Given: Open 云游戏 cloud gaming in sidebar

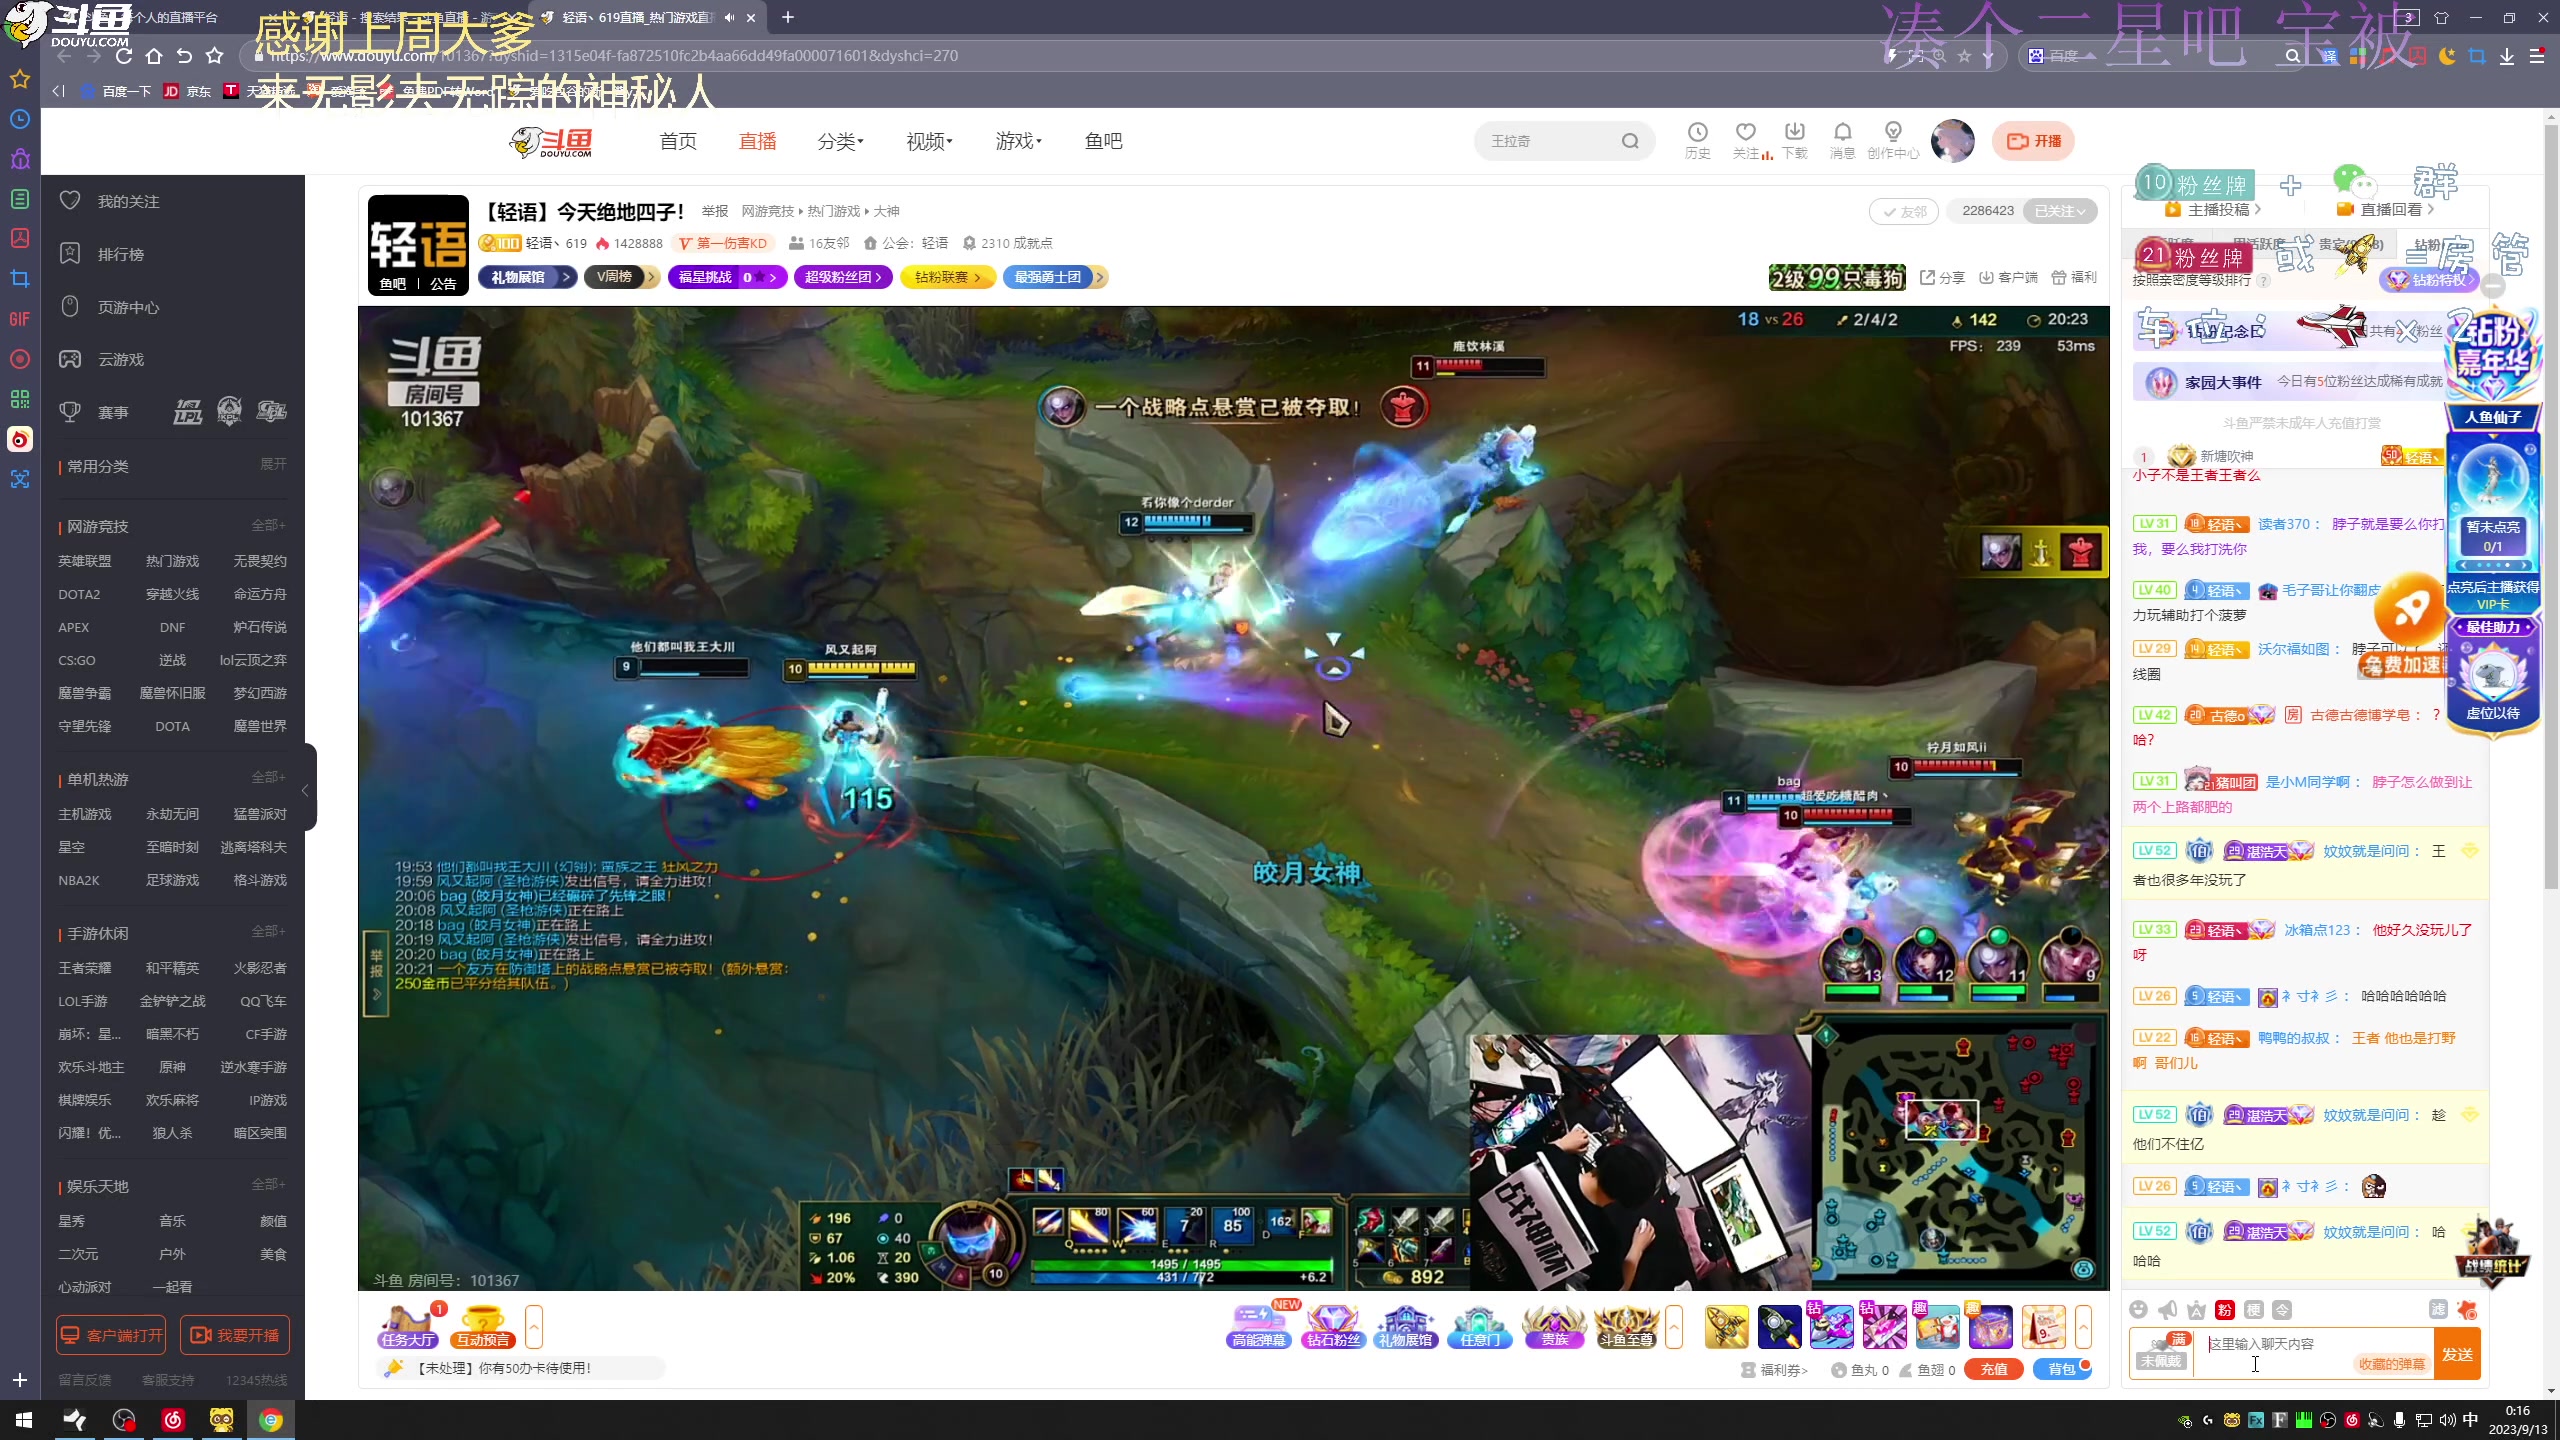Looking at the screenshot, I should pos(121,359).
